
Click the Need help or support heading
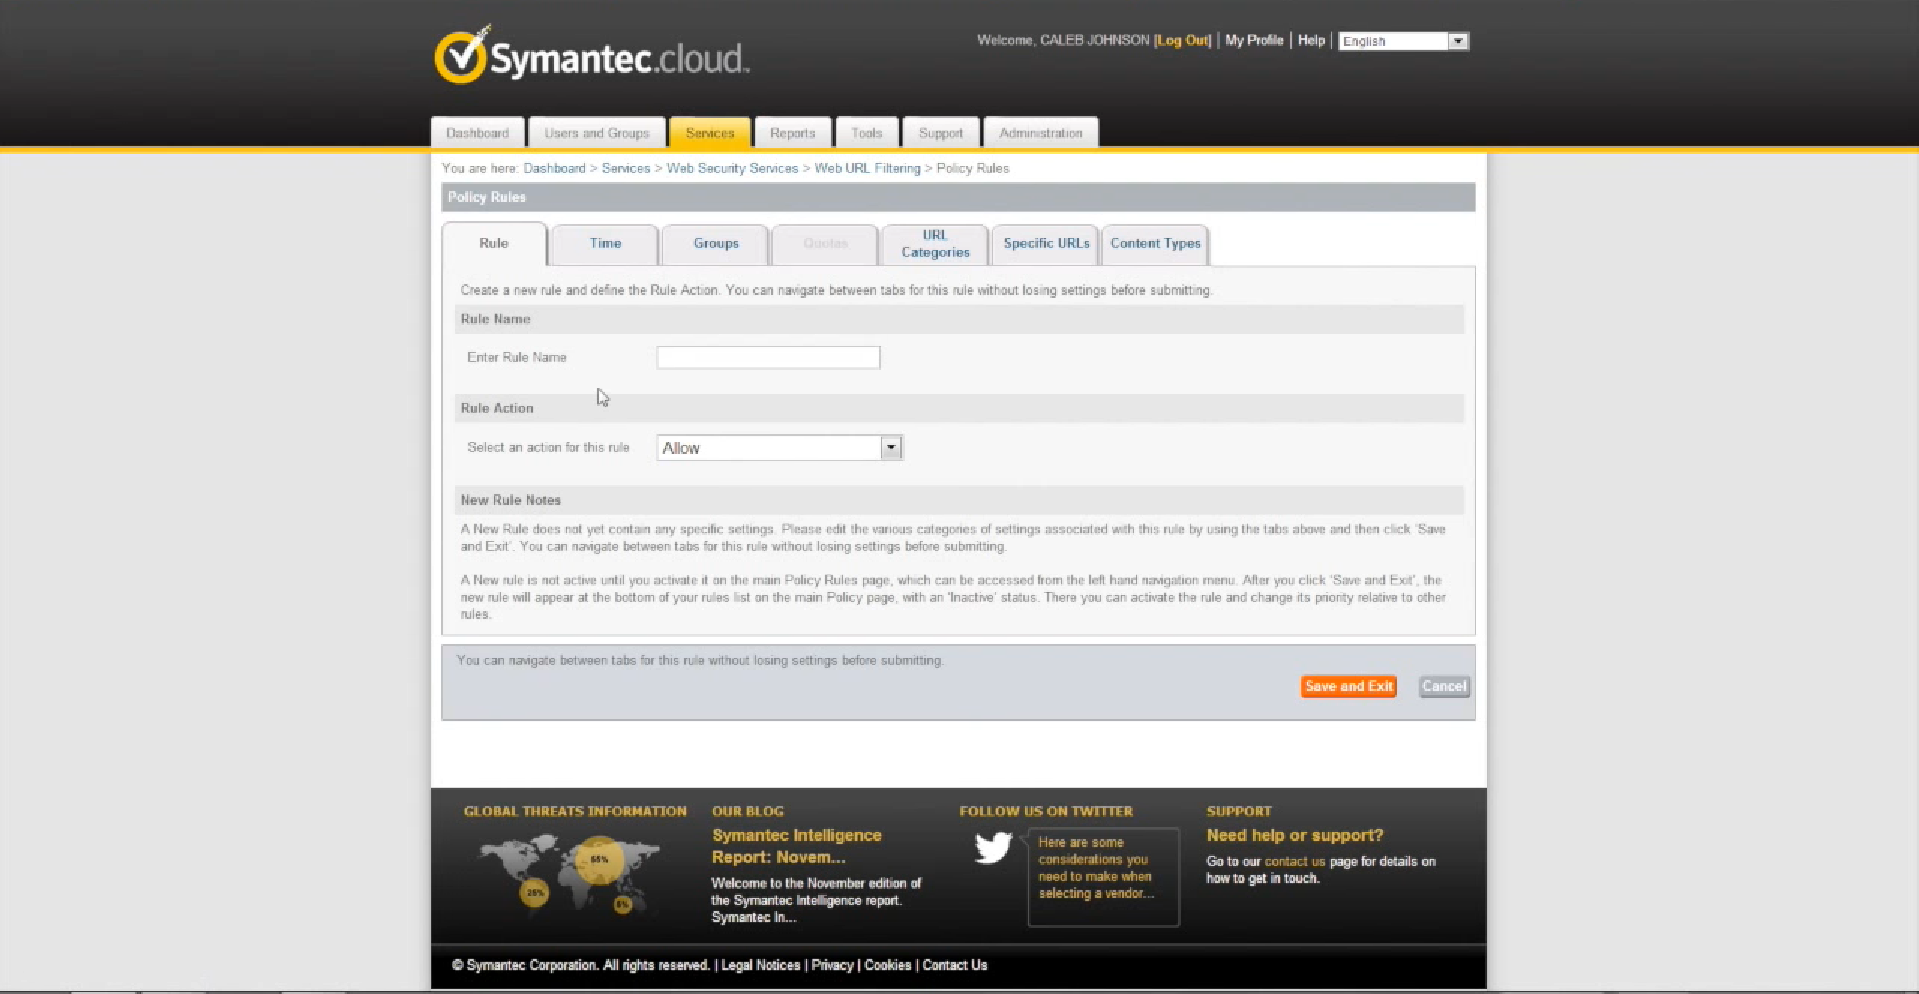(x=1294, y=835)
